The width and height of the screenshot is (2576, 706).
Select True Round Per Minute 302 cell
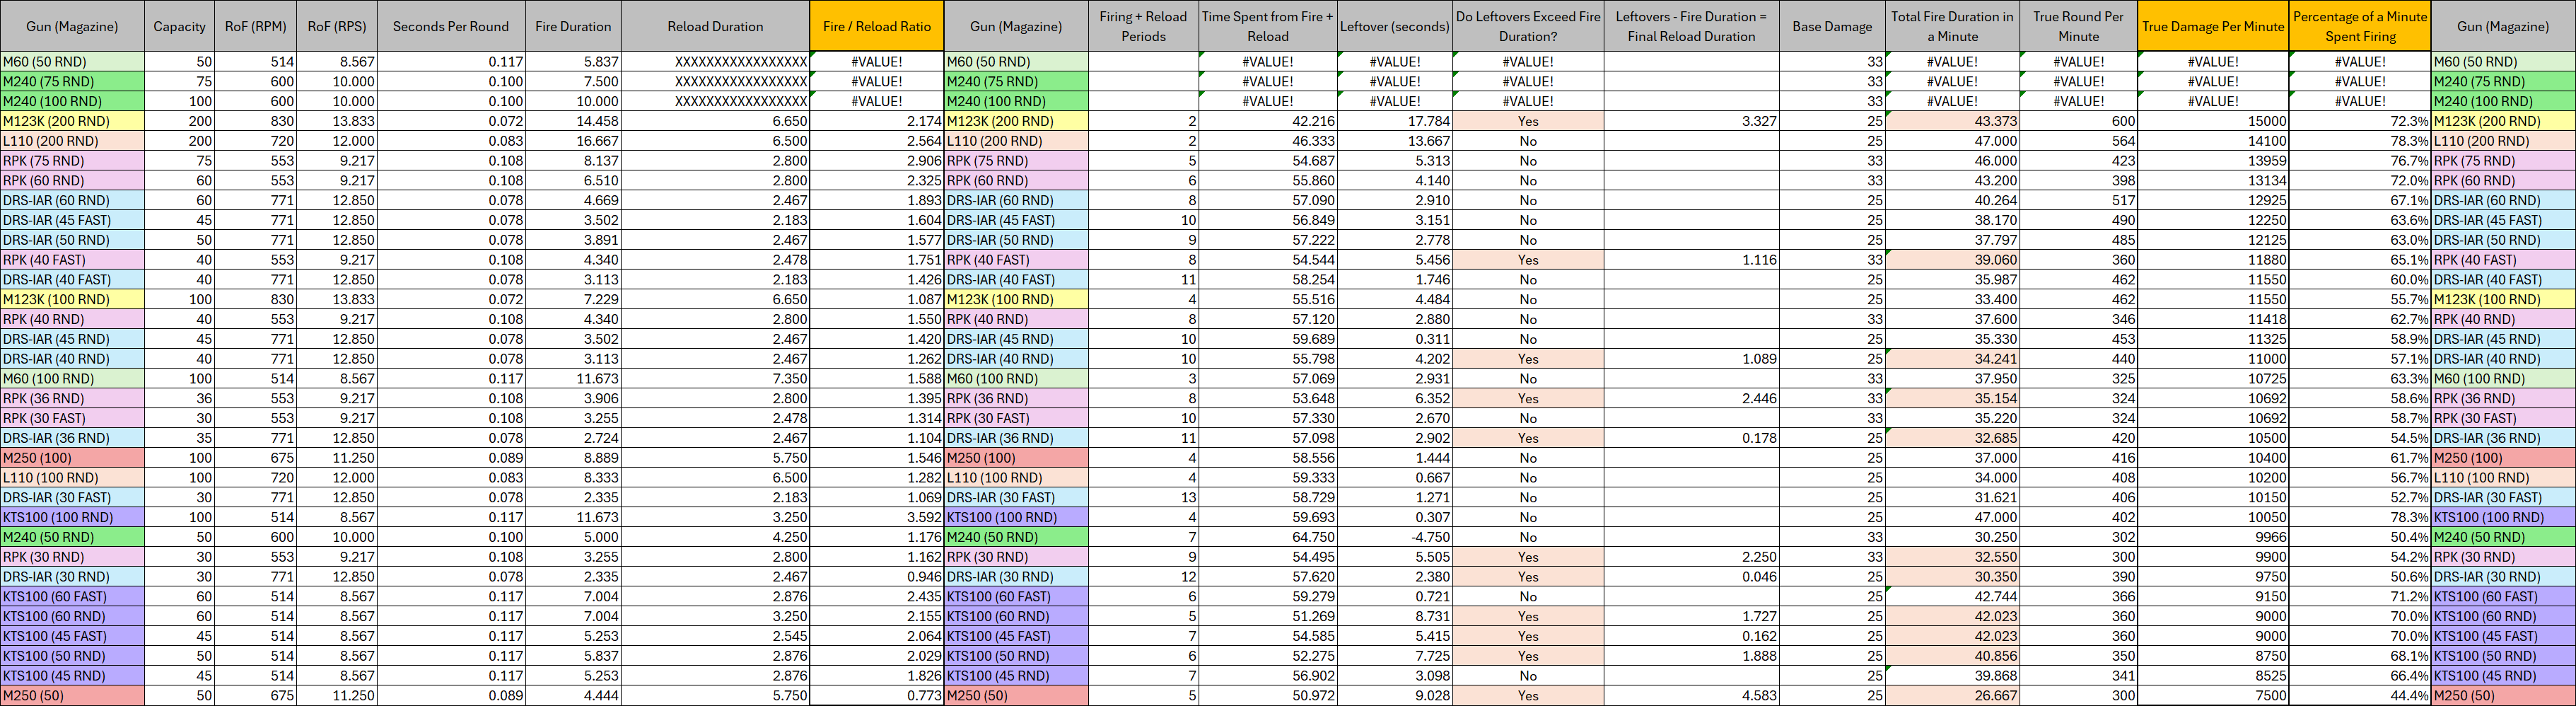coord(2079,537)
